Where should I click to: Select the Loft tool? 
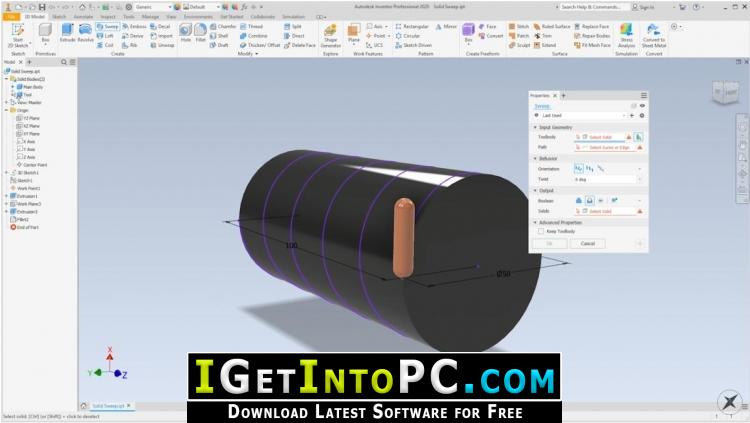105,36
